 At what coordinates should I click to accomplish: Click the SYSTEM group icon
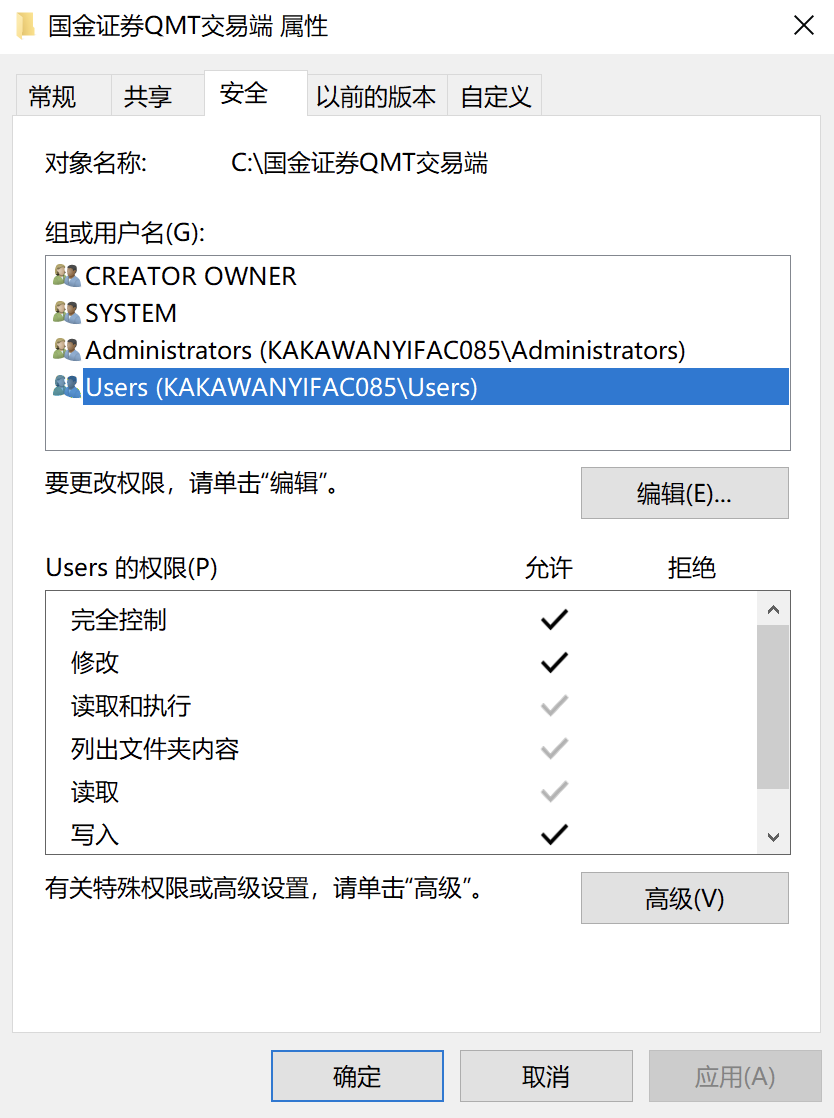point(66,312)
